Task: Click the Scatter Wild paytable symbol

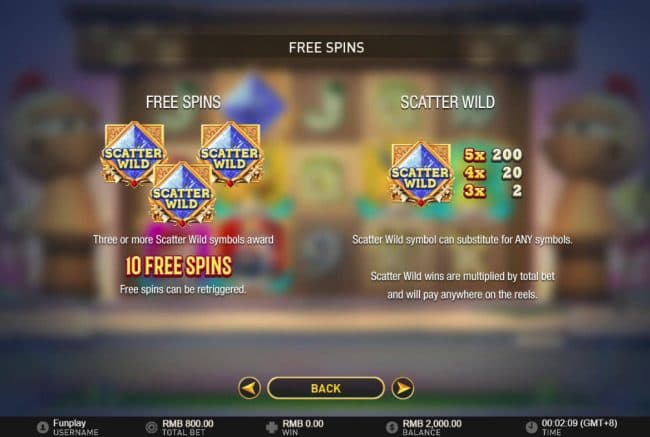Action: [x=421, y=174]
